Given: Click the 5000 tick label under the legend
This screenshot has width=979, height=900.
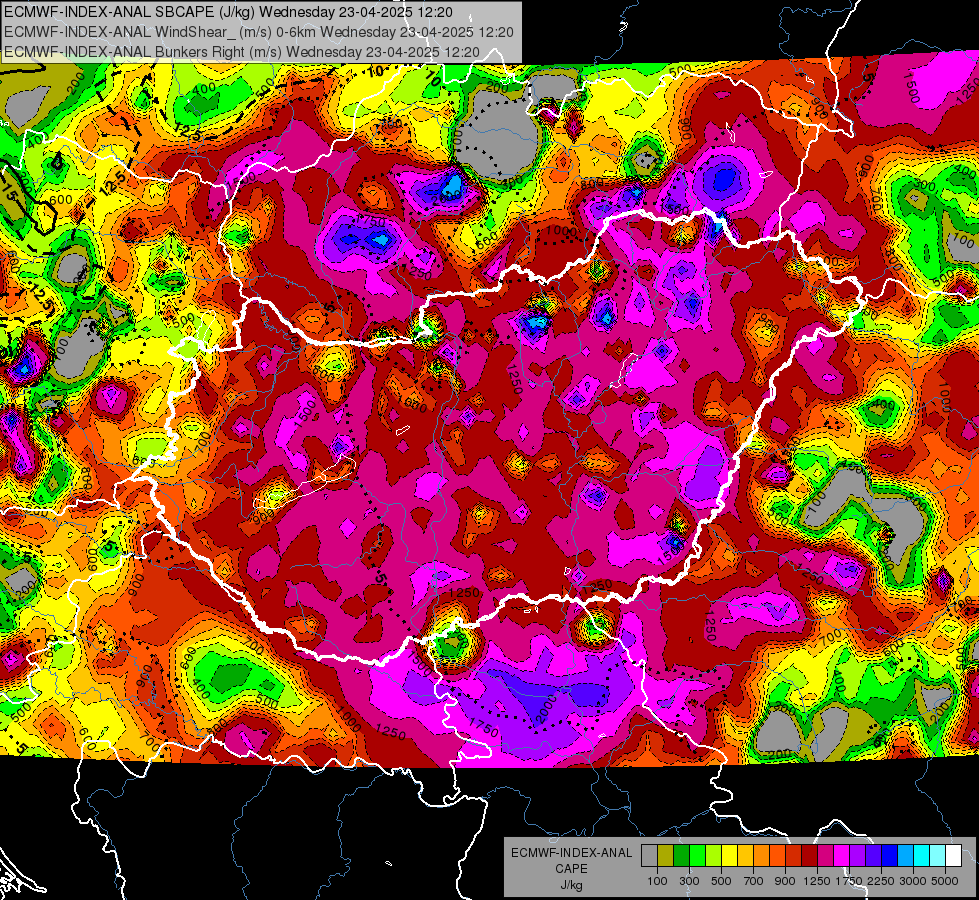Looking at the screenshot, I should coord(945,881).
